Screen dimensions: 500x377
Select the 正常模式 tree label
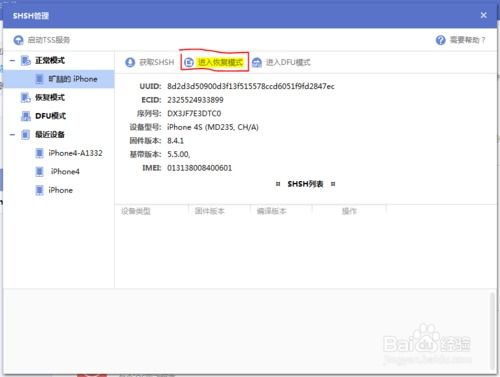[50, 61]
